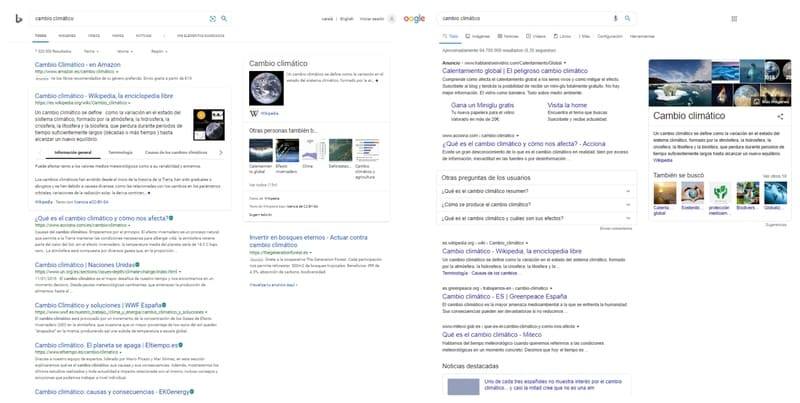Click share icon in Google knowledge panel
Screen dimensions: 800x403
tap(780, 117)
